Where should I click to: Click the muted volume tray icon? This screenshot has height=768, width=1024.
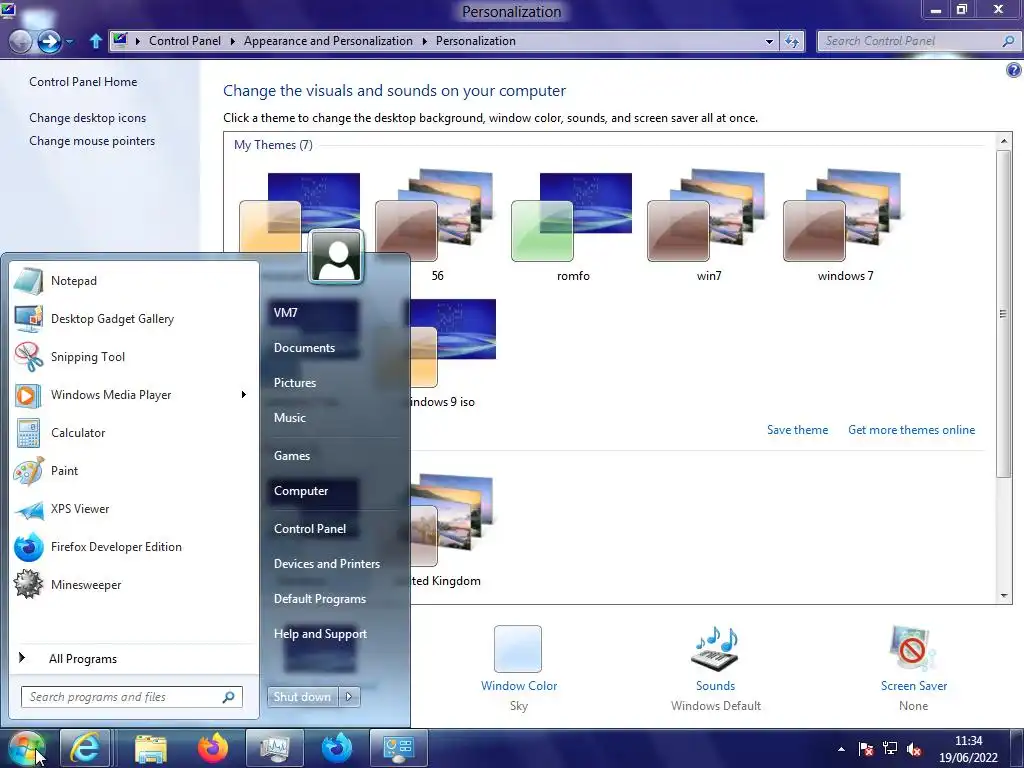[x=914, y=749]
